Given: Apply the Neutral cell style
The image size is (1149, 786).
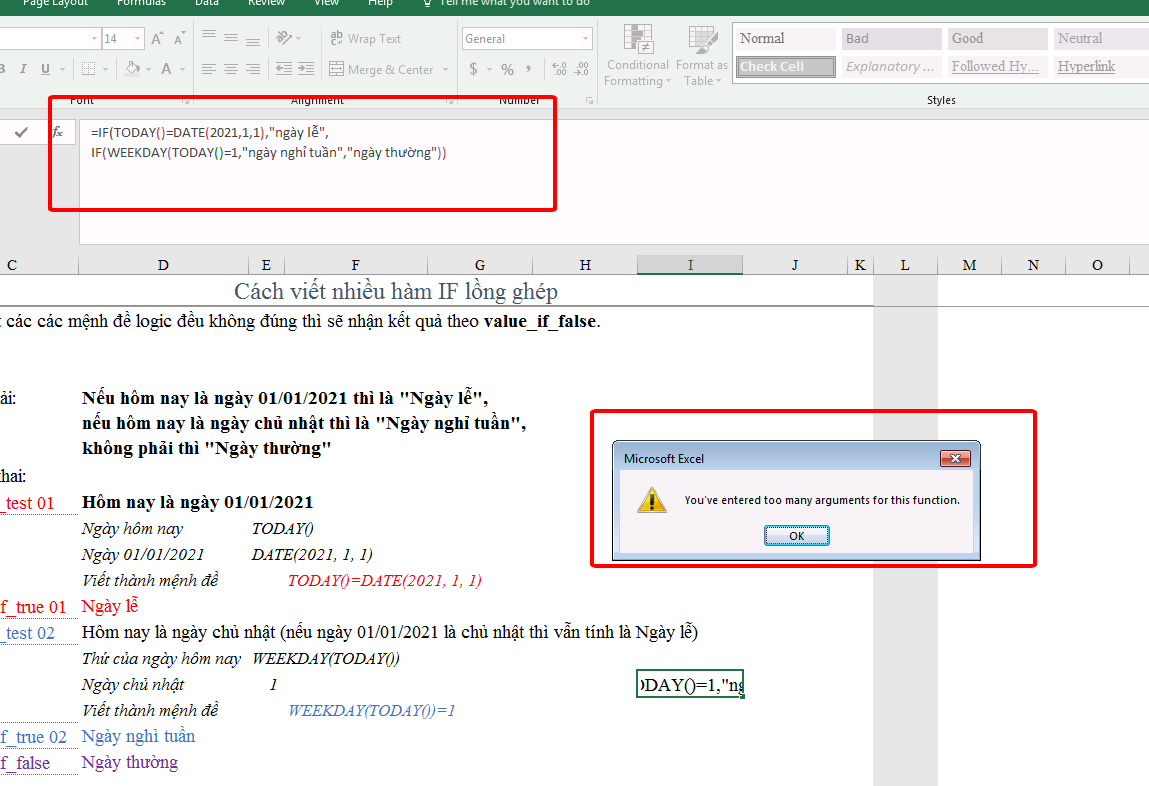Looking at the screenshot, I should pyautogui.click(x=1101, y=38).
